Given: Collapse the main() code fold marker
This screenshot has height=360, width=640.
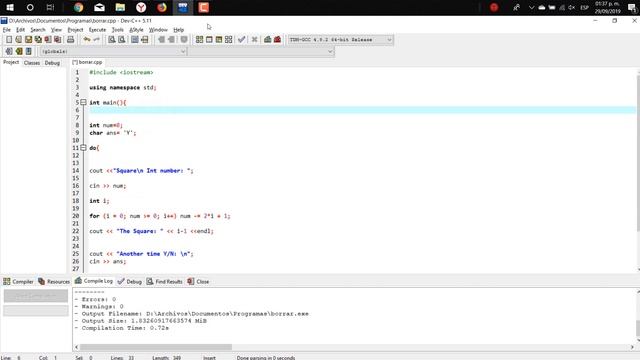Looking at the screenshot, I should pos(83,102).
